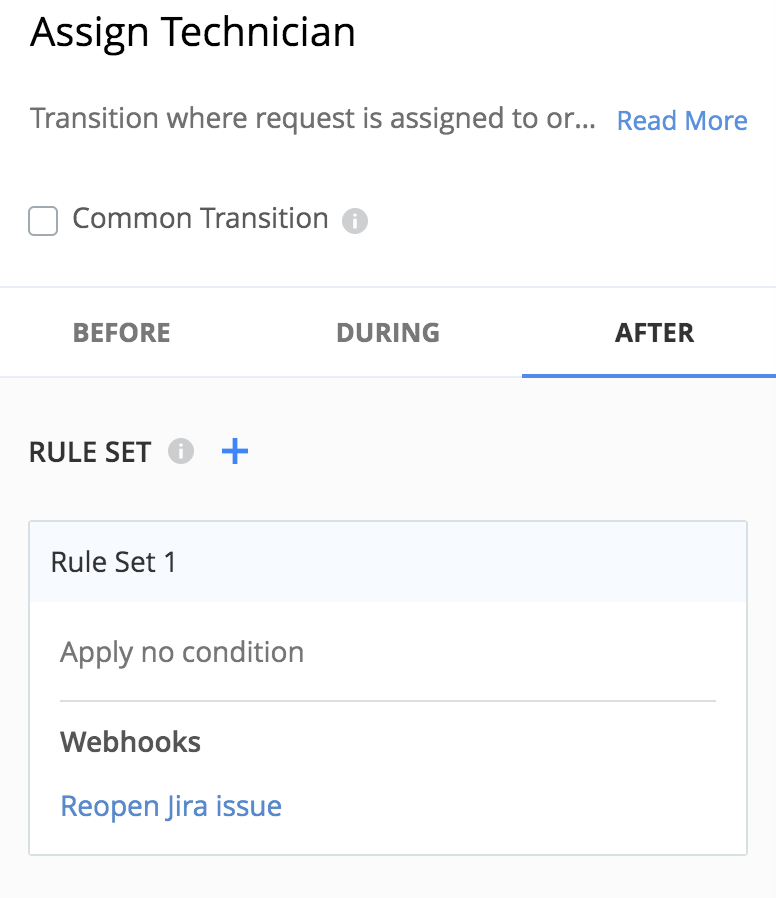Open the Reopen Jira issue webhook

[x=171, y=806]
